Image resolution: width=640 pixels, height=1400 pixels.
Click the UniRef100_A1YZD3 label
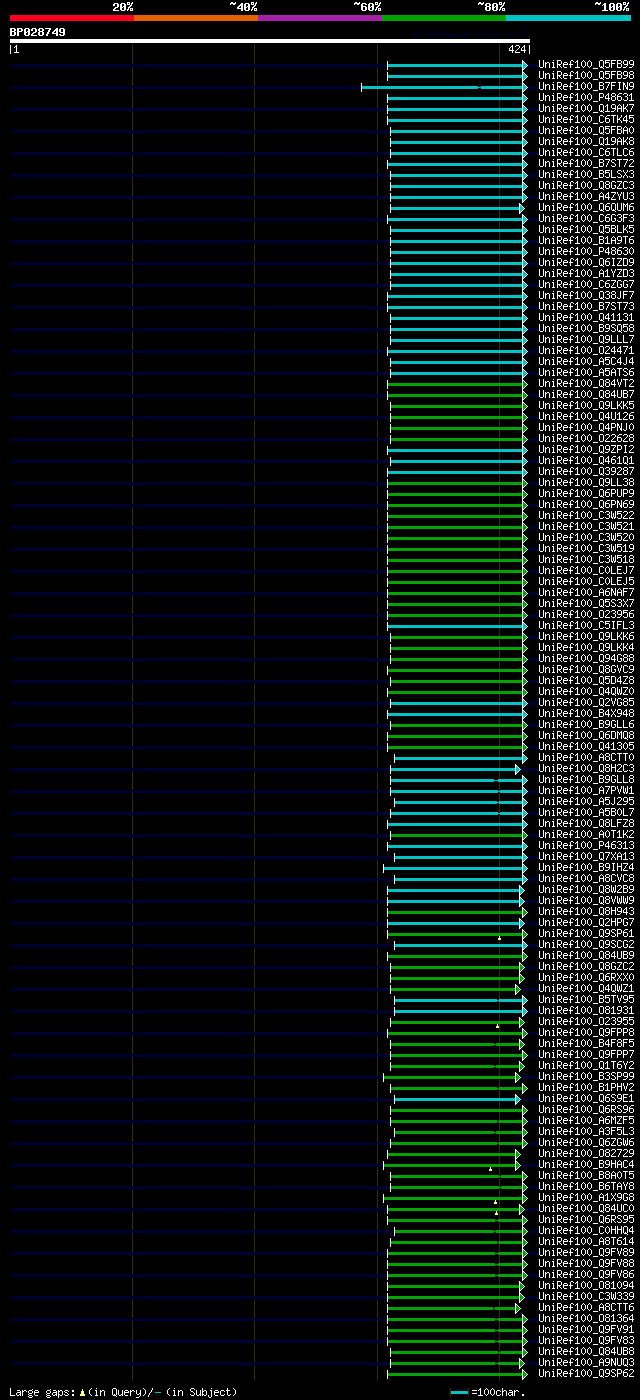tap(586, 273)
